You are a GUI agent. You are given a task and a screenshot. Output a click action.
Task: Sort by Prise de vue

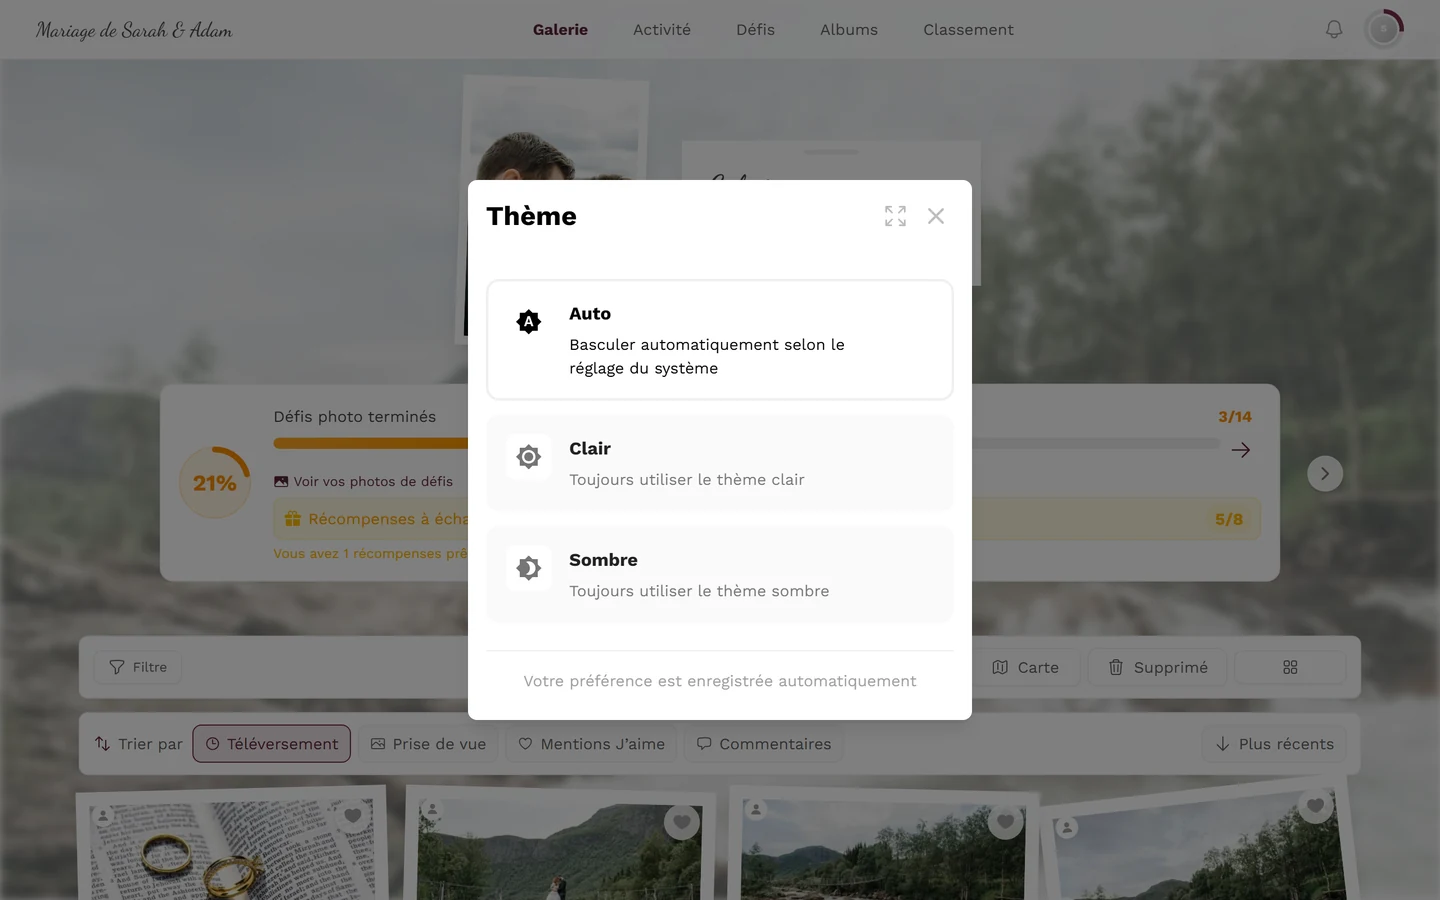pyautogui.click(x=428, y=744)
